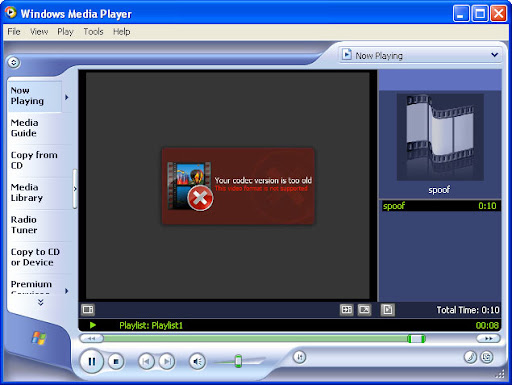Open the Radio Tuner section
Screen dimensions: 512x385
24,225
